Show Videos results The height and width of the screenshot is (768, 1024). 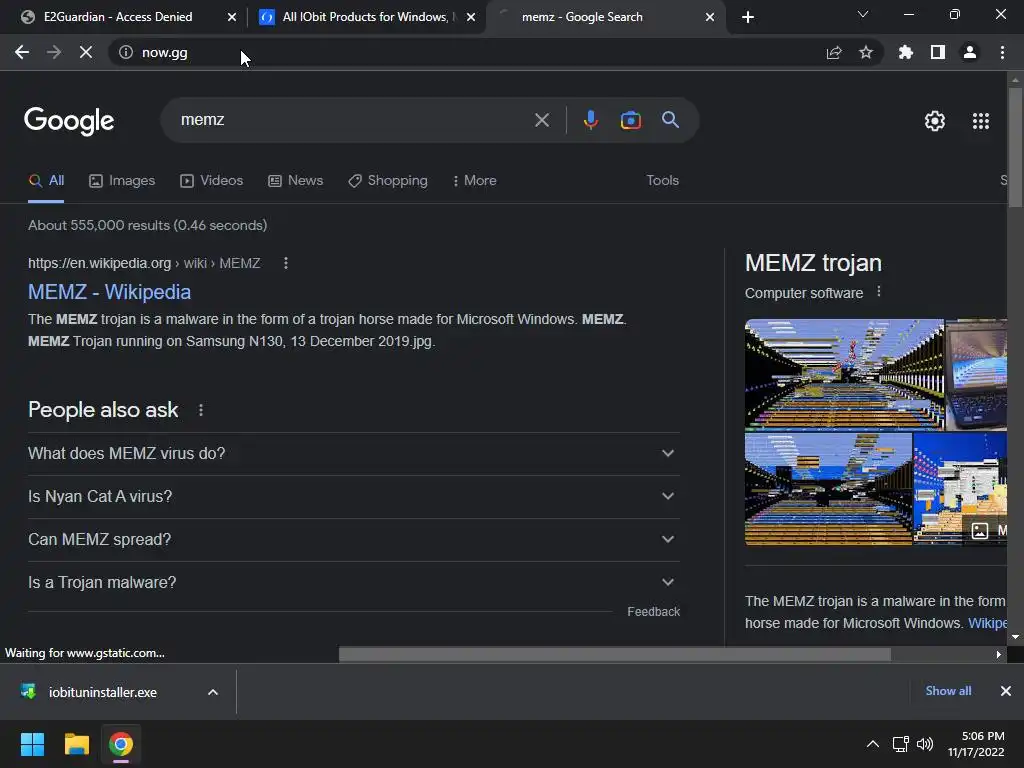pos(212,181)
